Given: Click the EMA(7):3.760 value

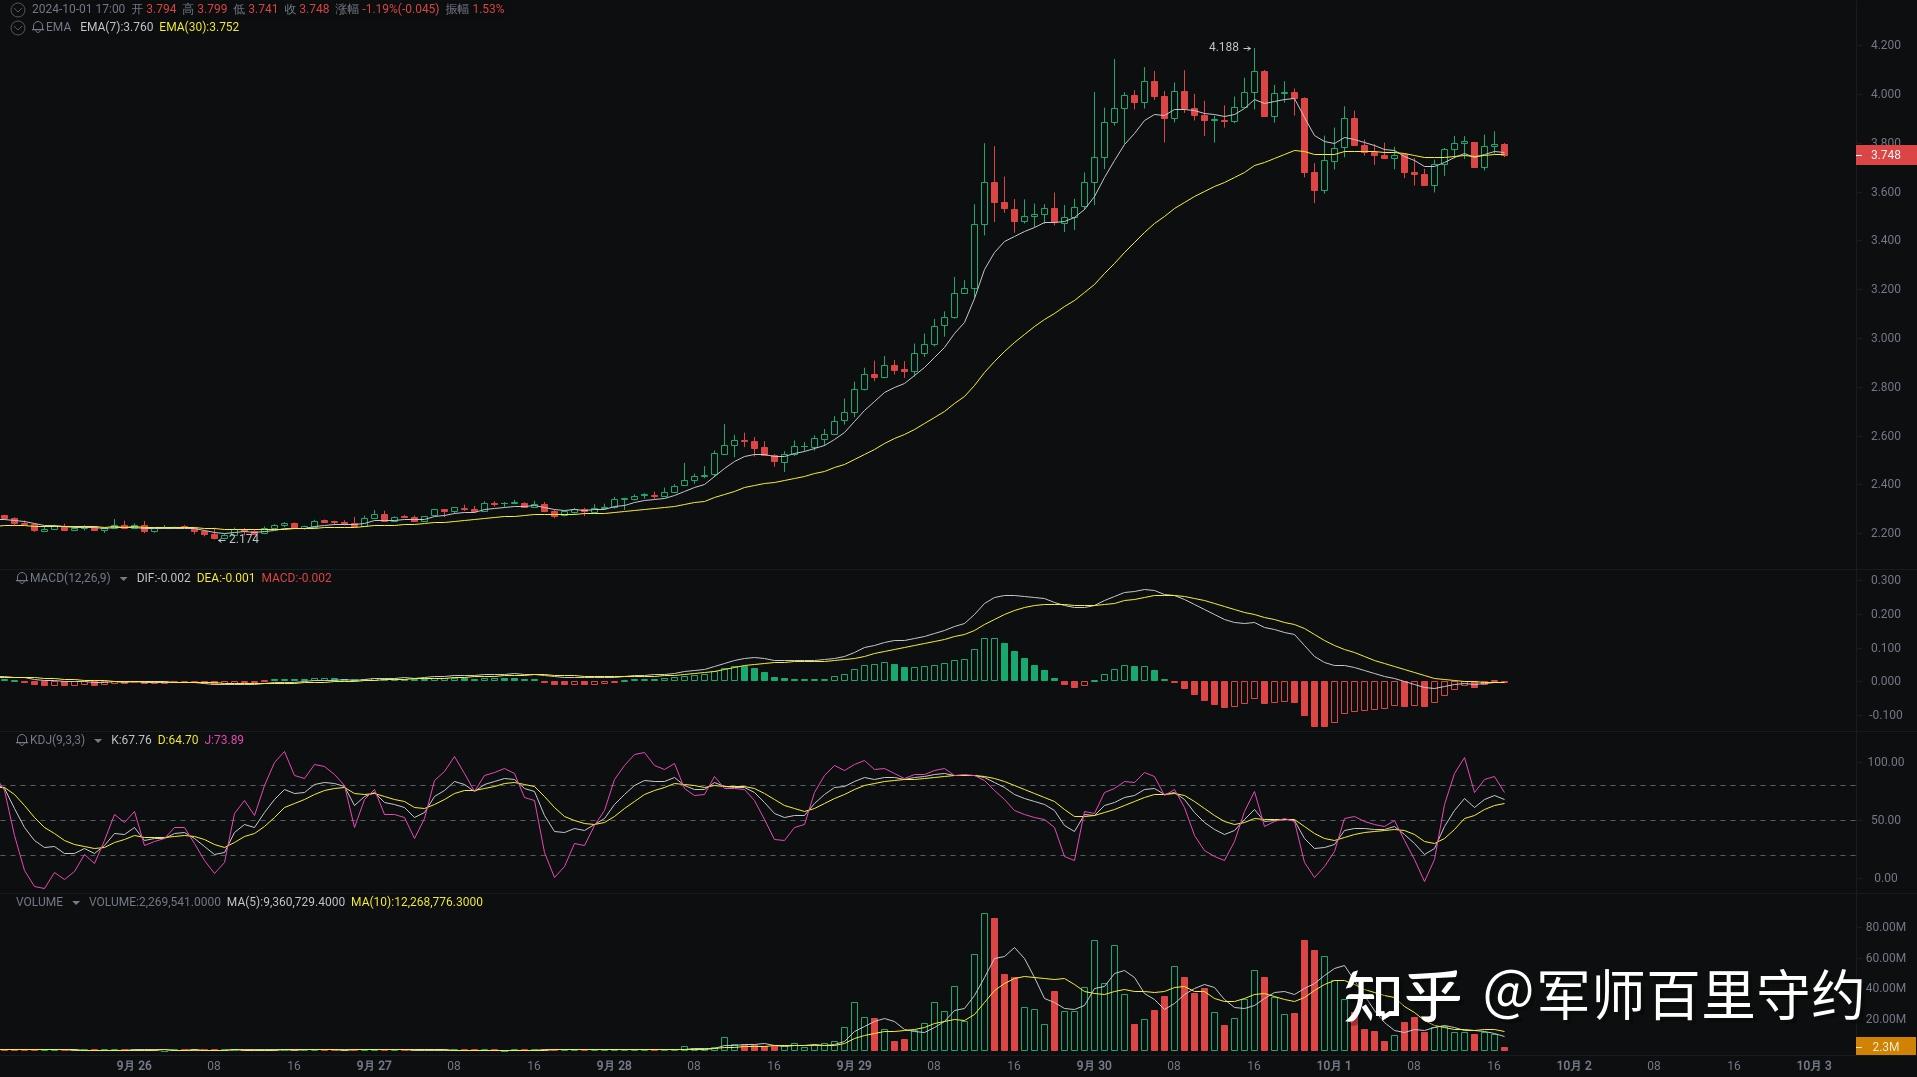Looking at the screenshot, I should coord(117,27).
